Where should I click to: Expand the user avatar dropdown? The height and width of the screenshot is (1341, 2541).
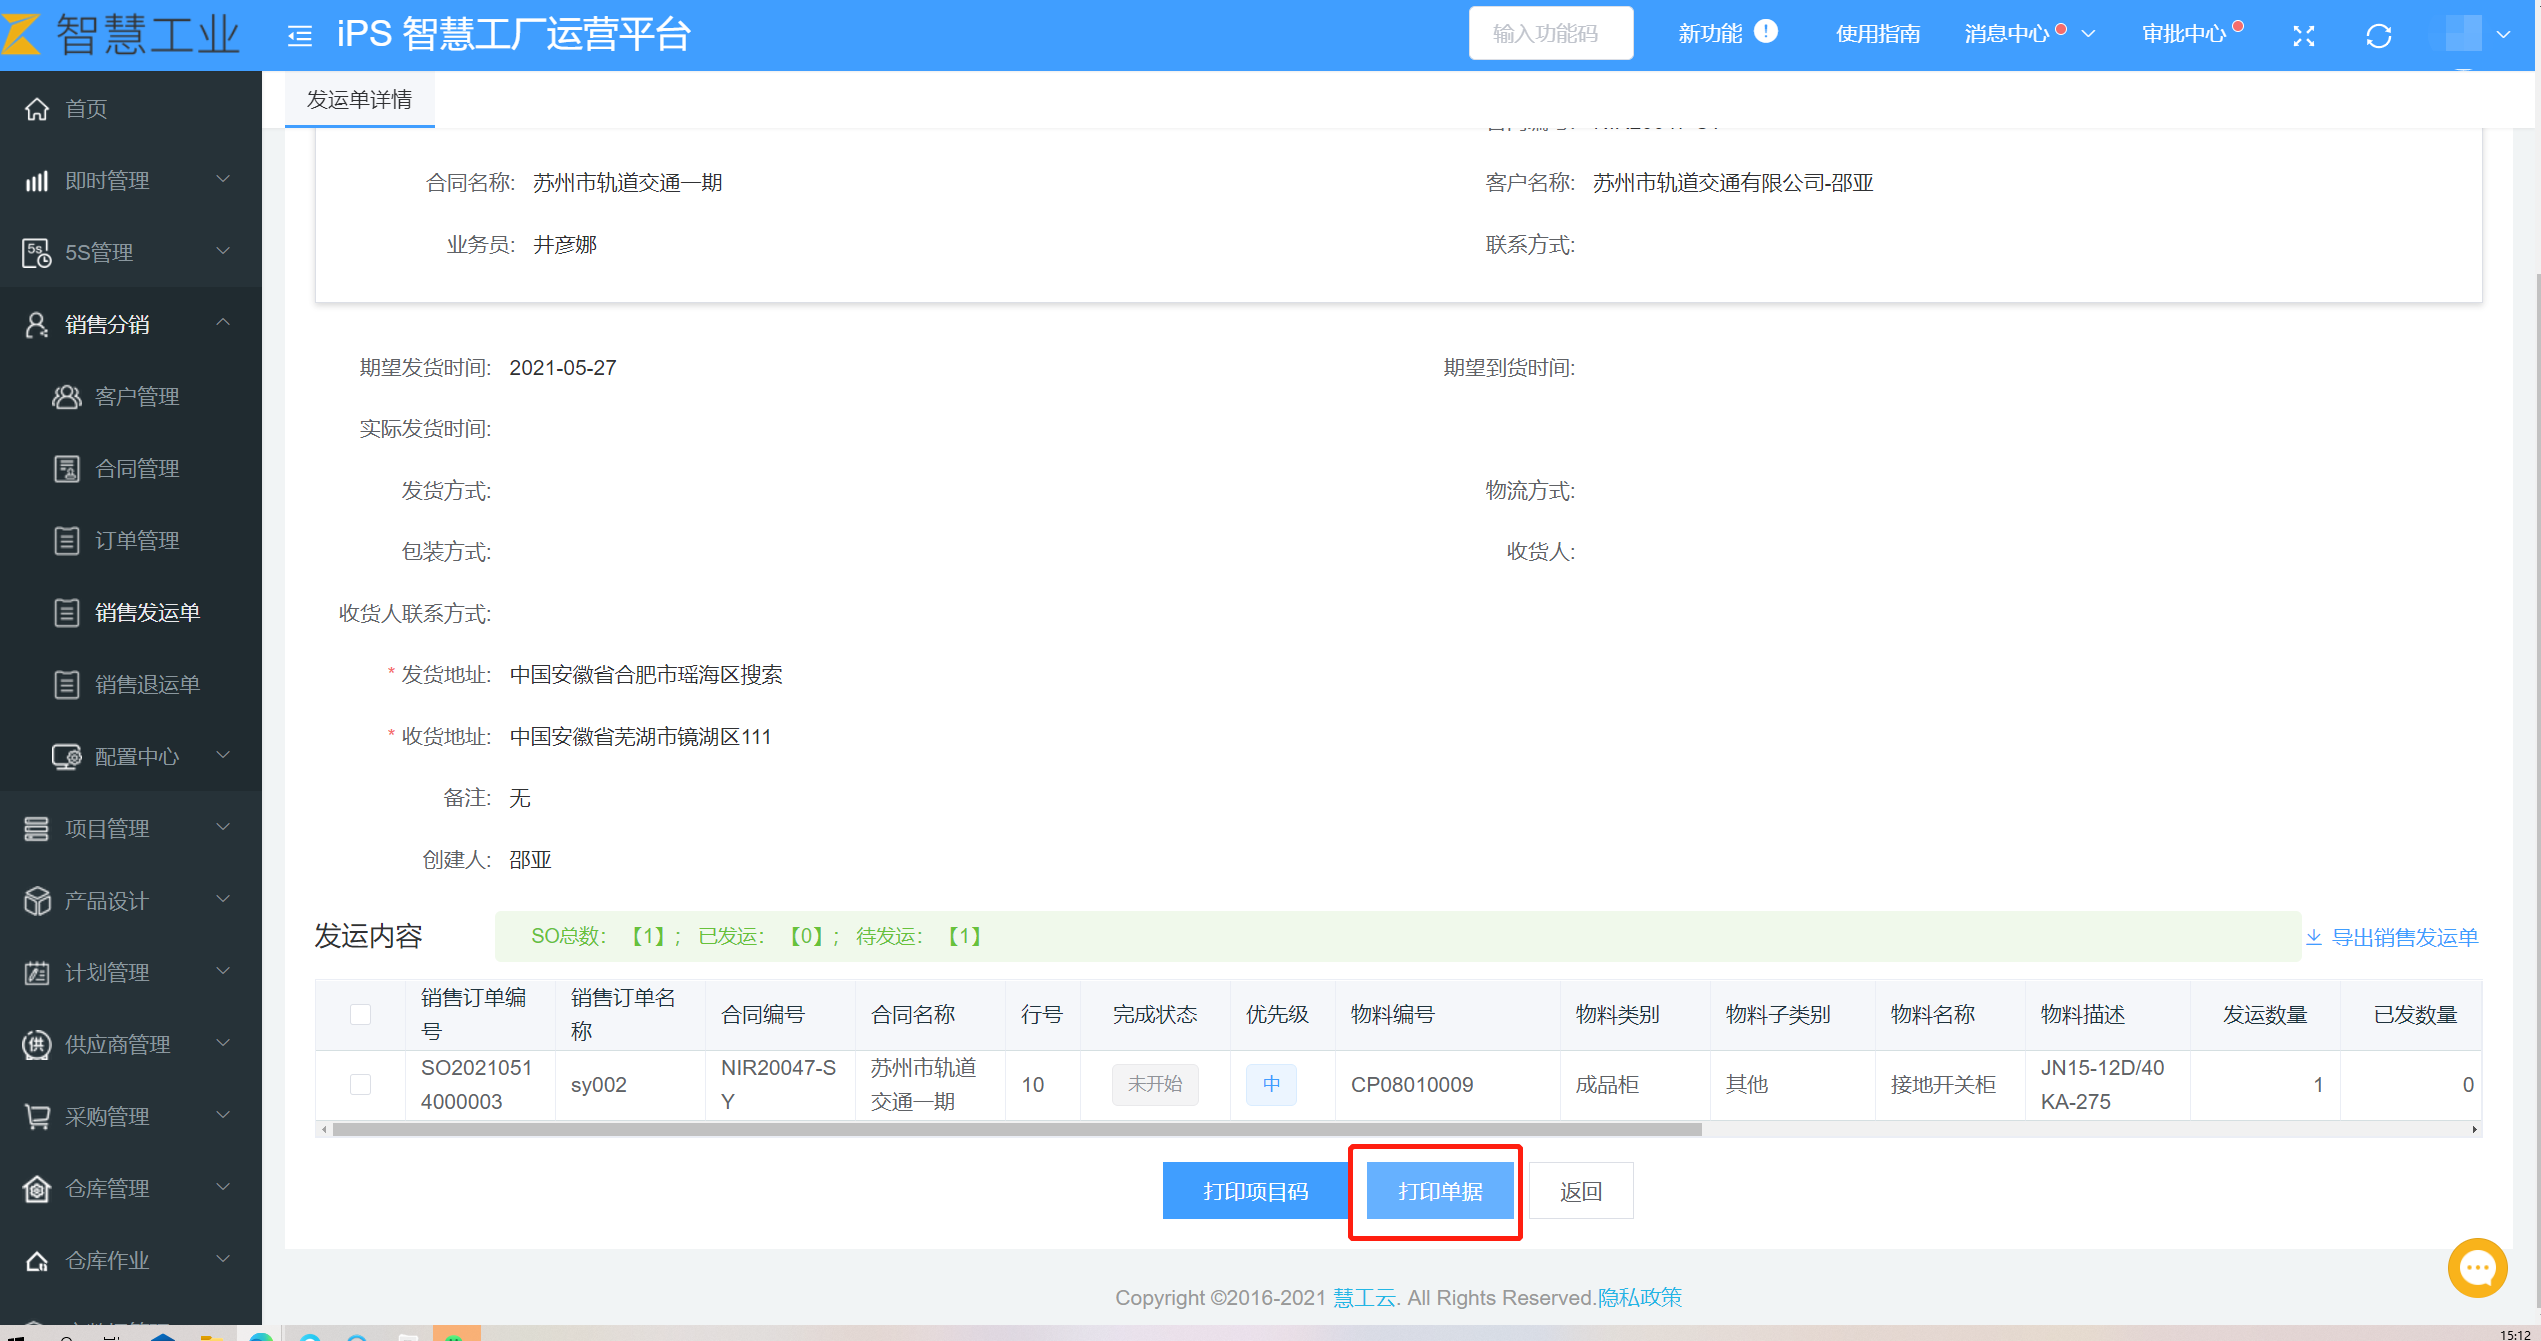(2504, 34)
